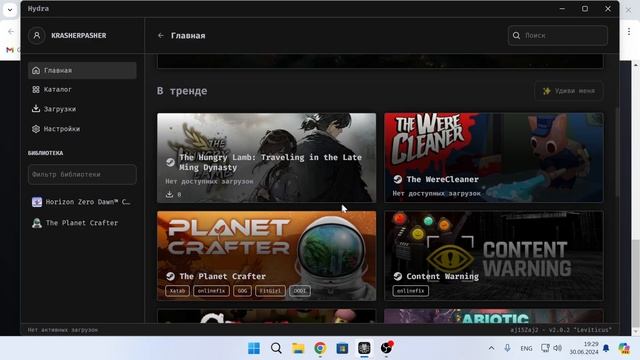The width and height of the screenshot is (640, 360).
Task: Click the Steam icon on The Hungry Lamb card
Action: 170,162
